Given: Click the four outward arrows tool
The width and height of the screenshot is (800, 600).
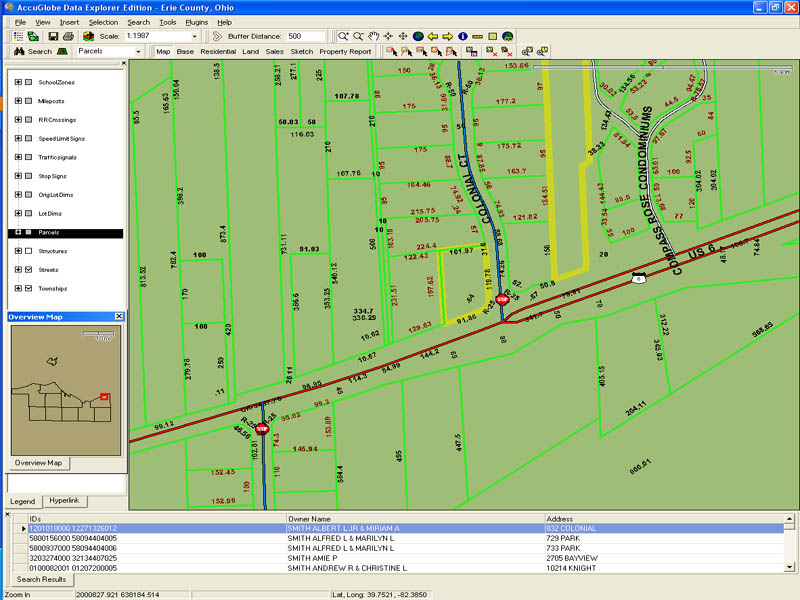Looking at the screenshot, I should tap(403, 36).
